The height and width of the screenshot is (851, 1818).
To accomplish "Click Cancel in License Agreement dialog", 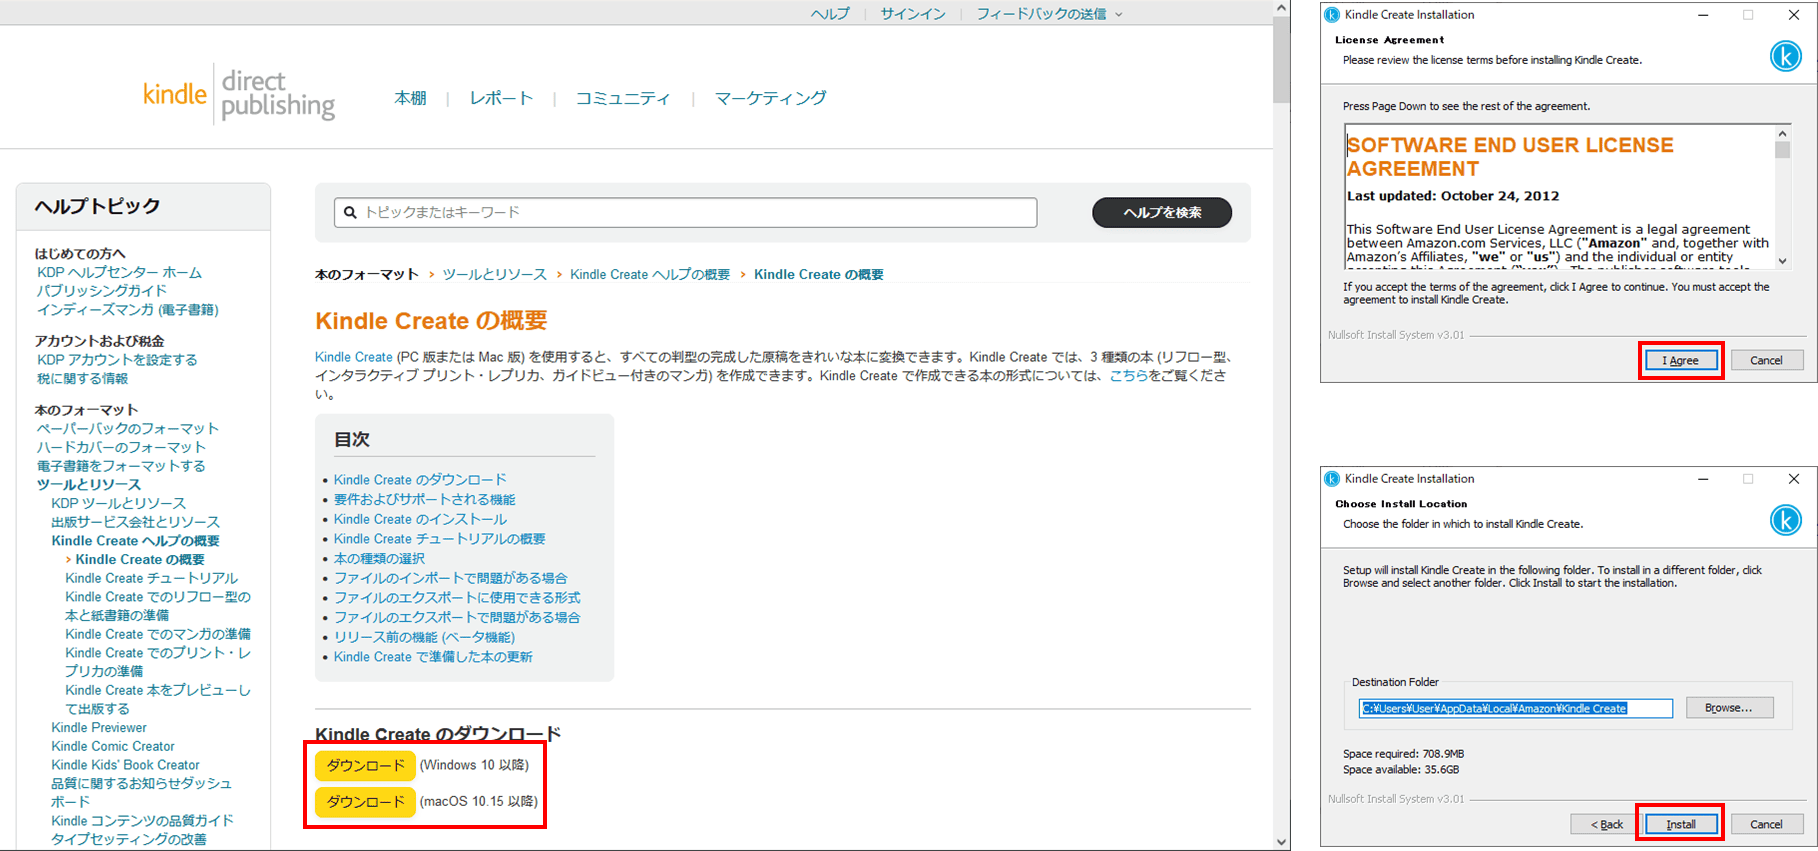I will 1766,360.
